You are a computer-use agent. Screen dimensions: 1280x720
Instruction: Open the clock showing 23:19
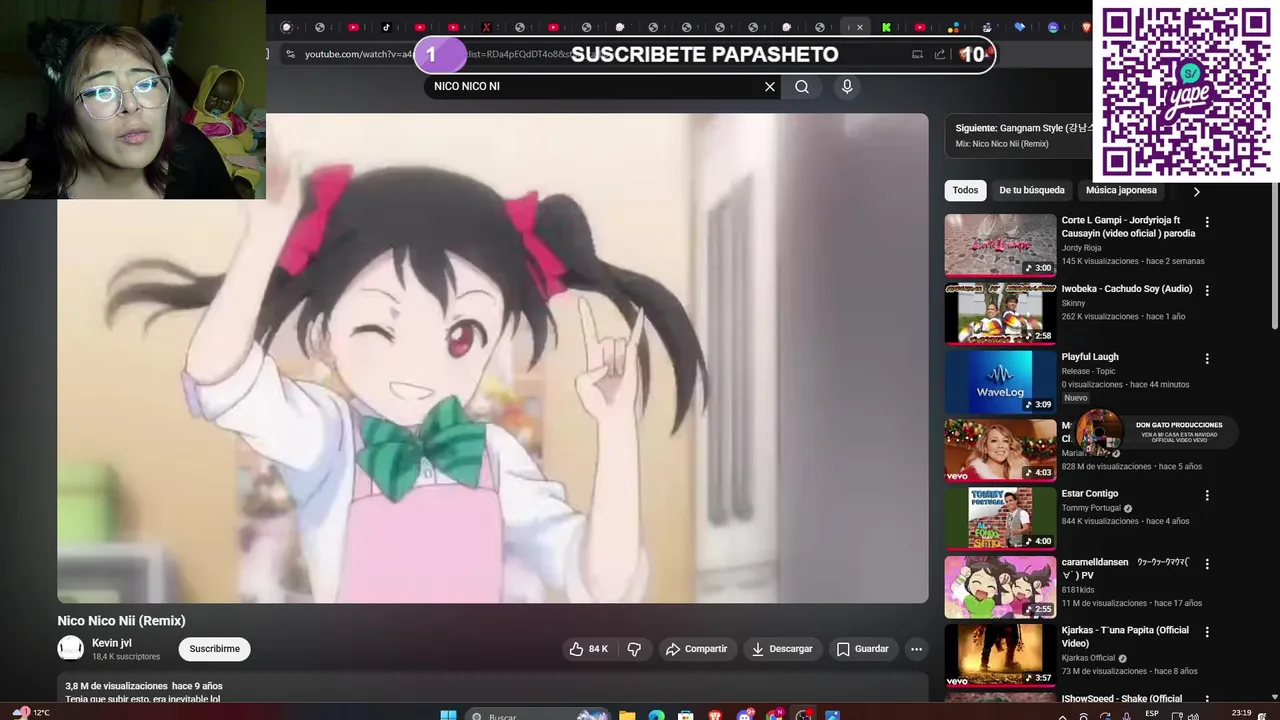point(1242,714)
